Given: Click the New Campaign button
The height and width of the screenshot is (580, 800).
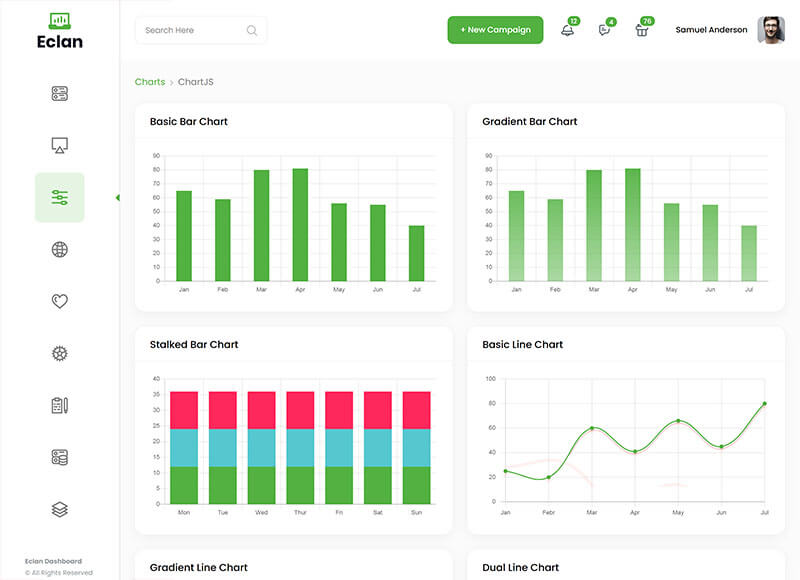Looking at the screenshot, I should click(x=495, y=30).
